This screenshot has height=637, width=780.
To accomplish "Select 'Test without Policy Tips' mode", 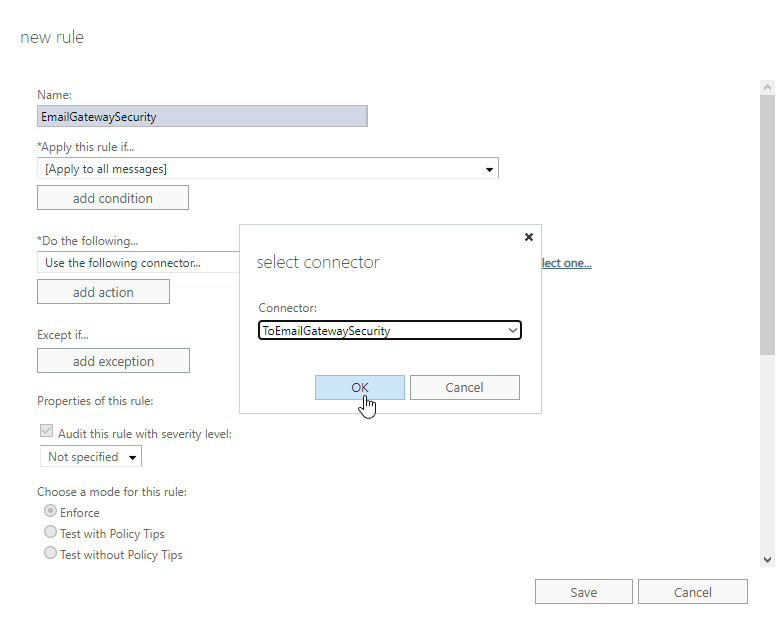I will (51, 554).
